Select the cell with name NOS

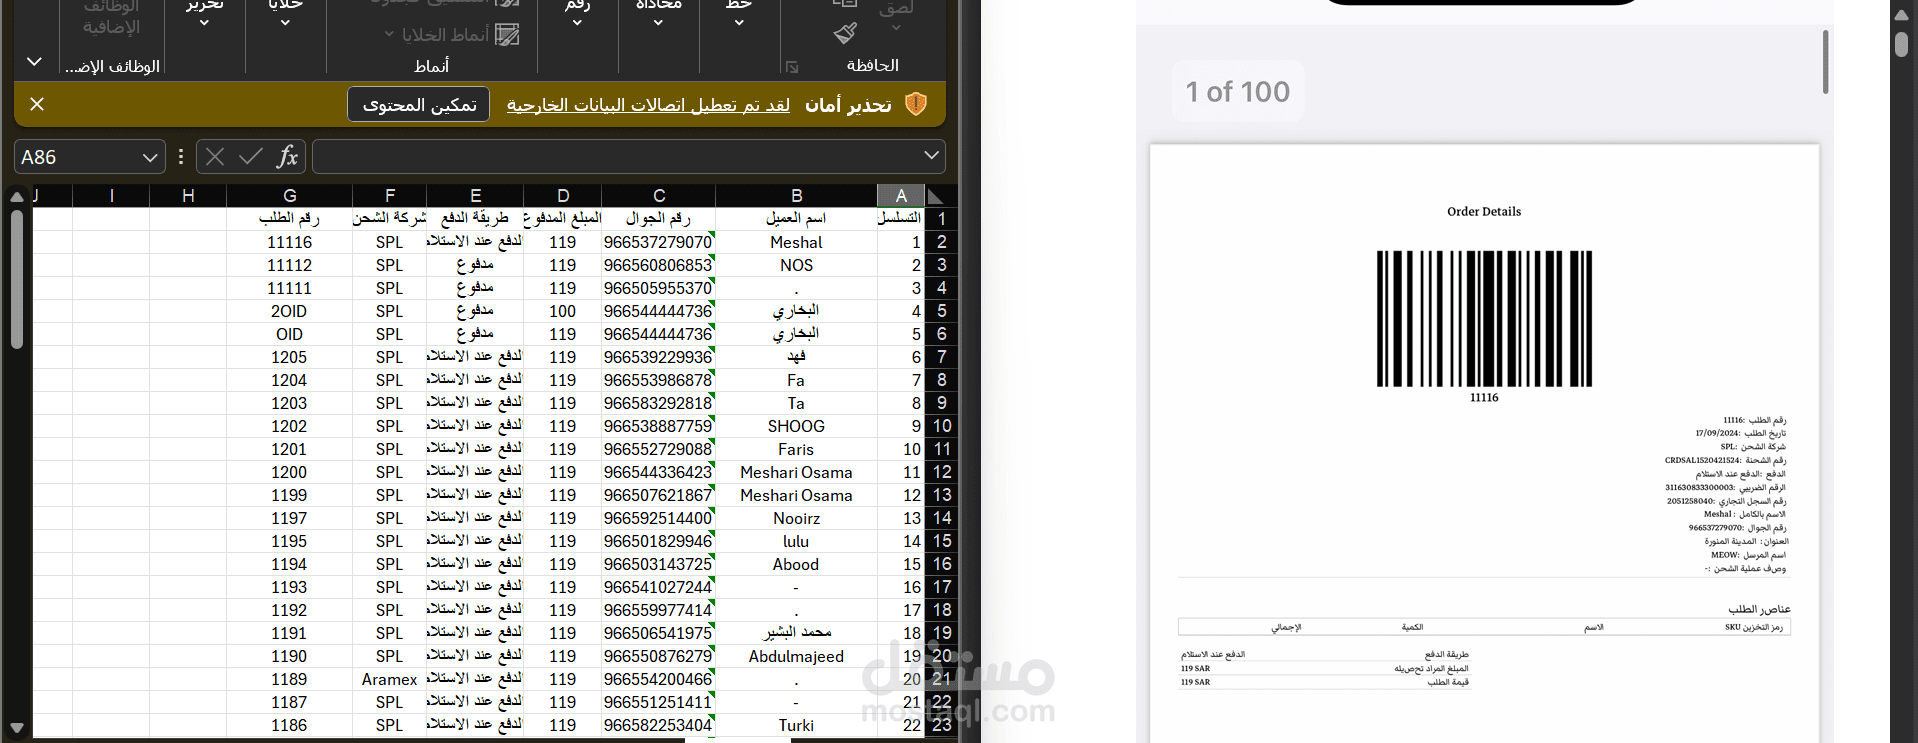tap(796, 265)
